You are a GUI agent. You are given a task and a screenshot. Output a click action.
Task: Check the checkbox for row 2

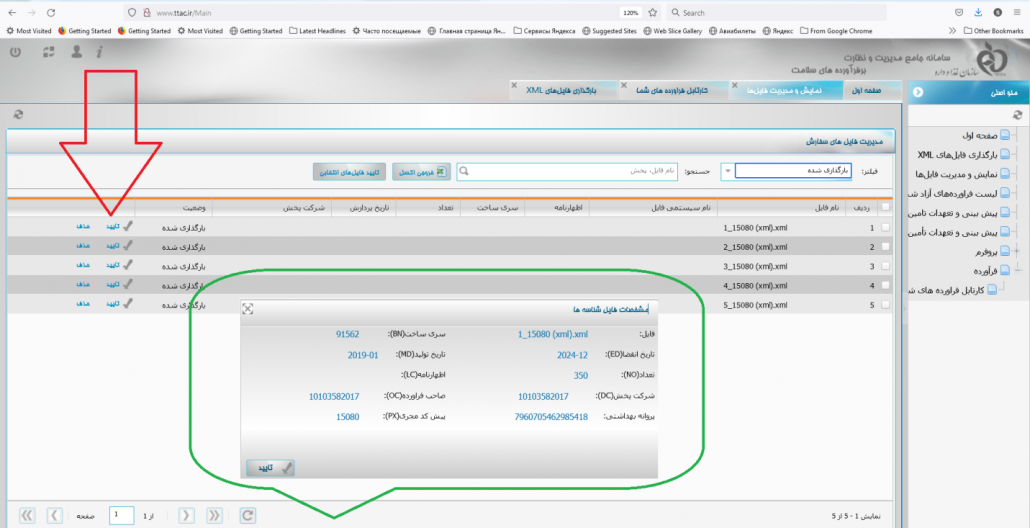pos(886,246)
